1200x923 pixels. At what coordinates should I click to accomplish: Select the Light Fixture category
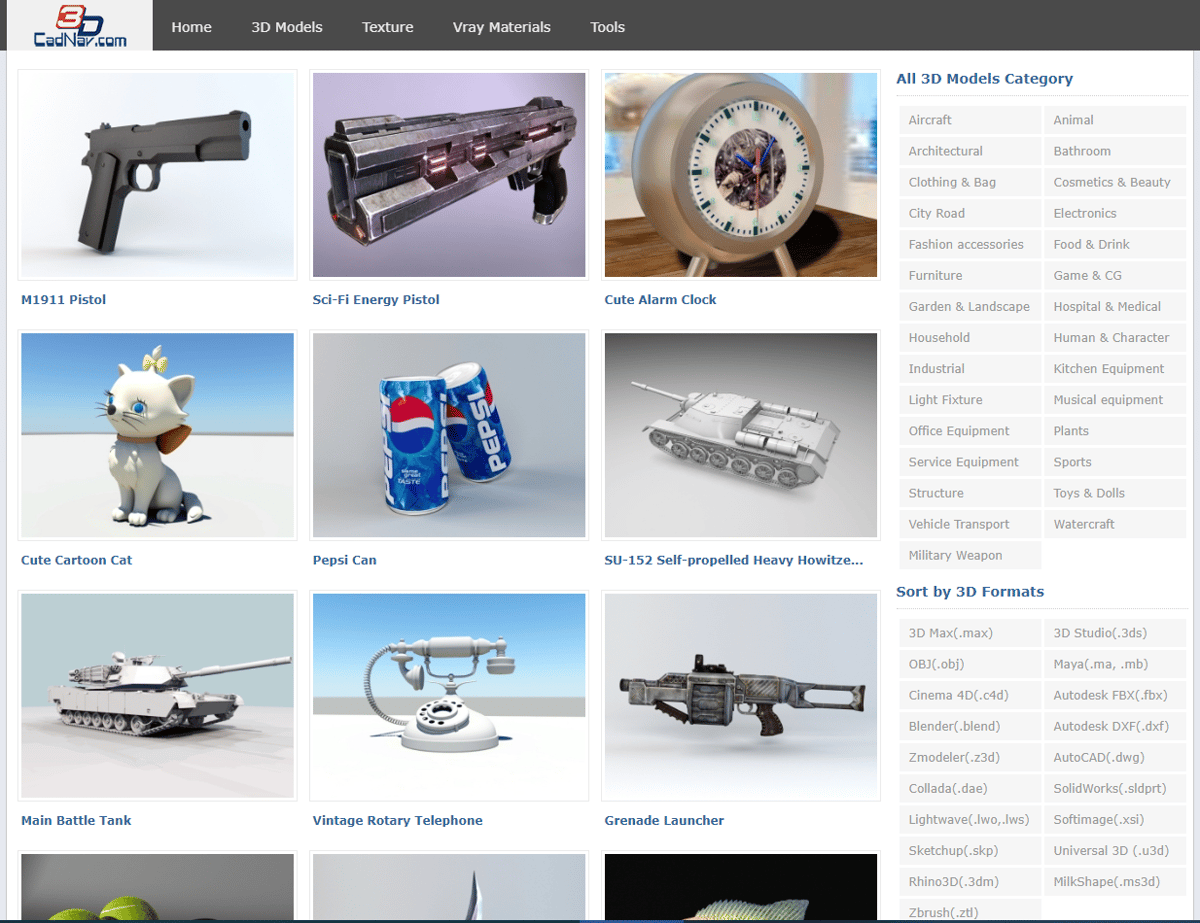click(970, 400)
